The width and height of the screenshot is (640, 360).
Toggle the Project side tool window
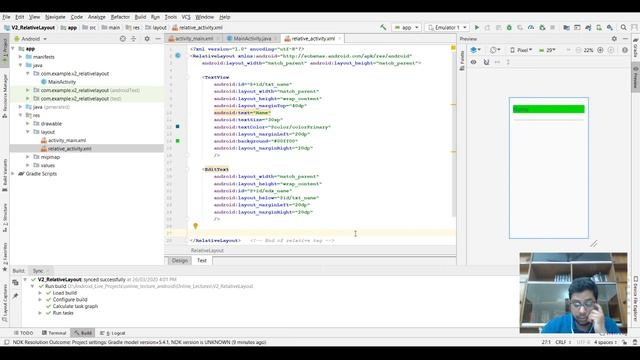(x=4, y=51)
